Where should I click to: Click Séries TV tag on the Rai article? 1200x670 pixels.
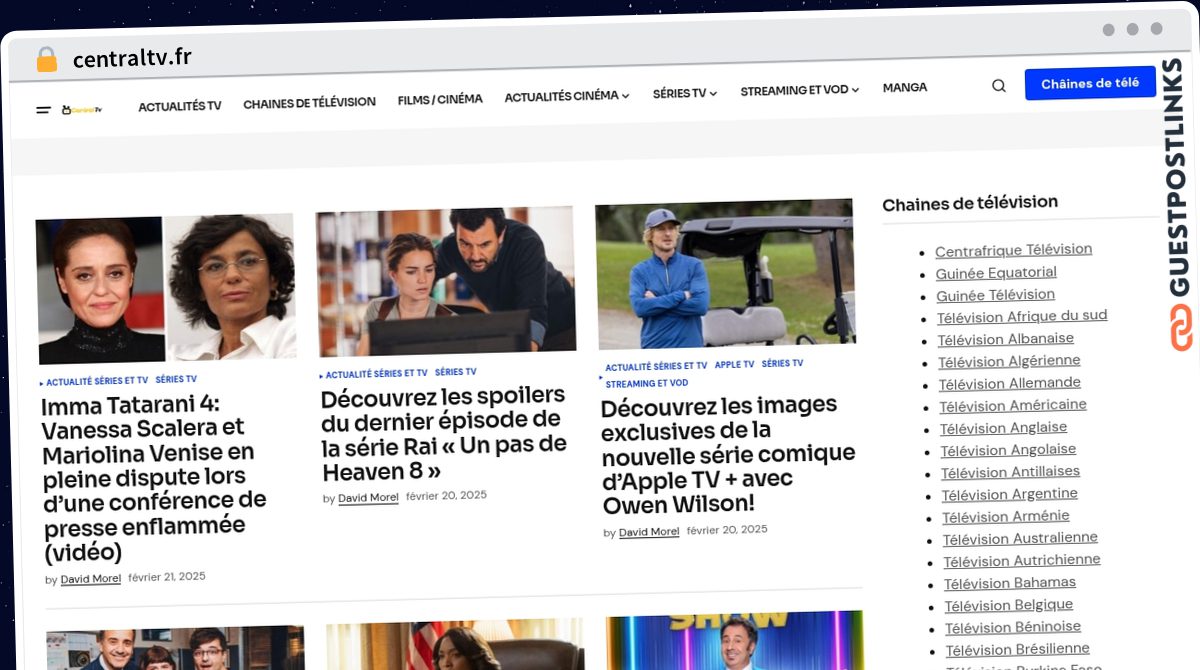[x=456, y=372]
